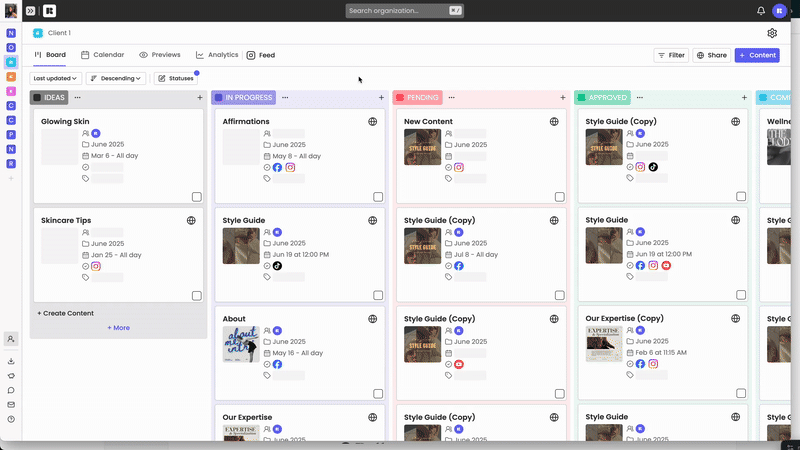Open the app grid icon in top bar
Image resolution: width=800 pixels, height=450 pixels.
click(49, 11)
